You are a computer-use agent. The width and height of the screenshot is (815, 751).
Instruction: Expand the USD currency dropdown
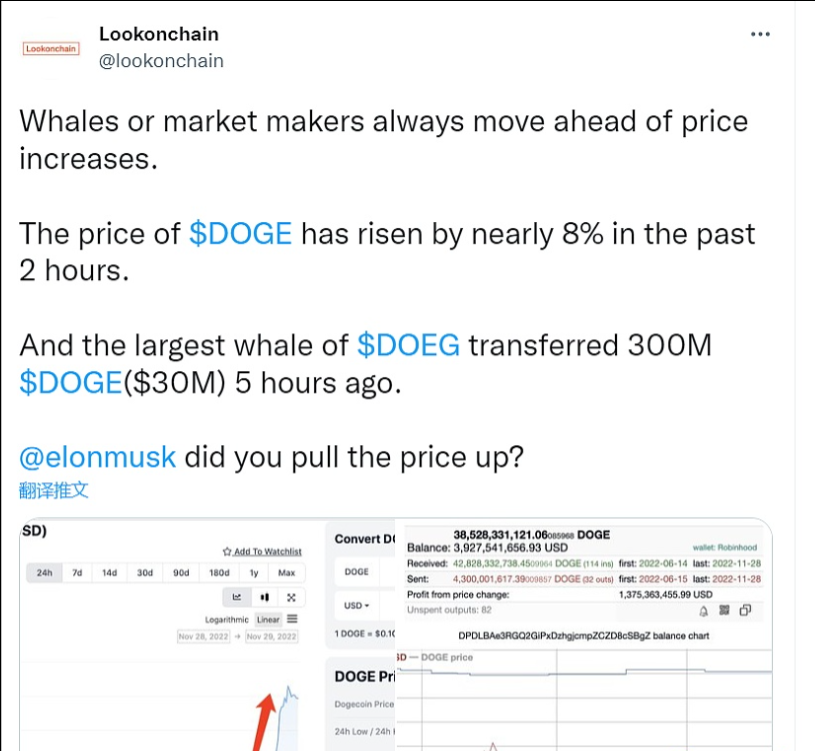[358, 606]
